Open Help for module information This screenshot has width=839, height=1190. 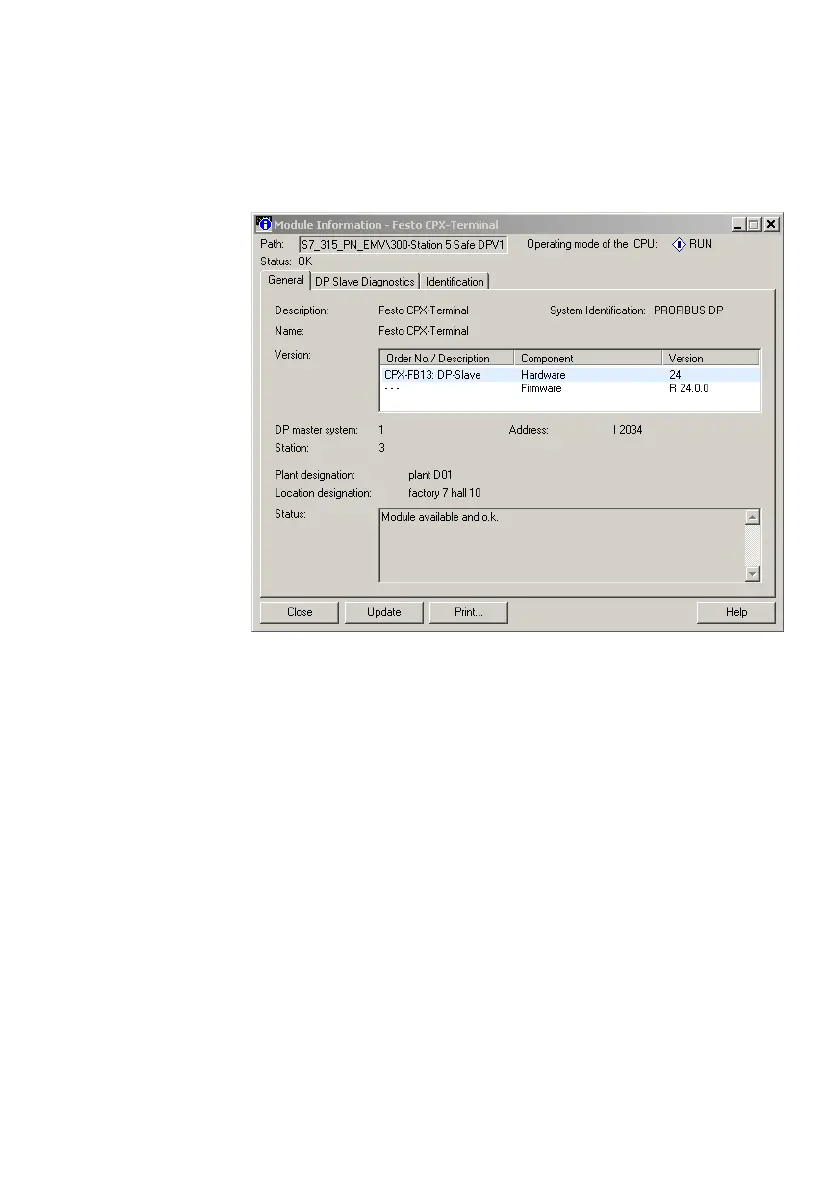(736, 612)
